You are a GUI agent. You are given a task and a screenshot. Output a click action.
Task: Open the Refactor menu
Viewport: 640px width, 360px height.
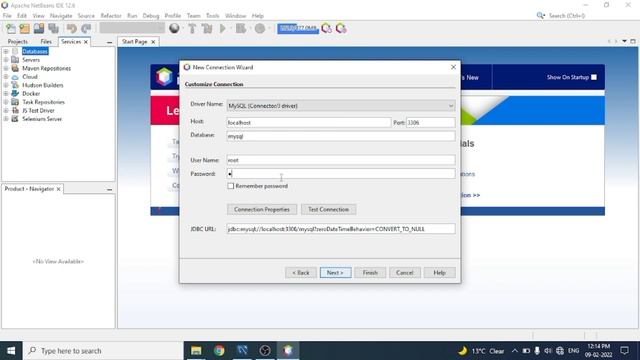(111, 16)
